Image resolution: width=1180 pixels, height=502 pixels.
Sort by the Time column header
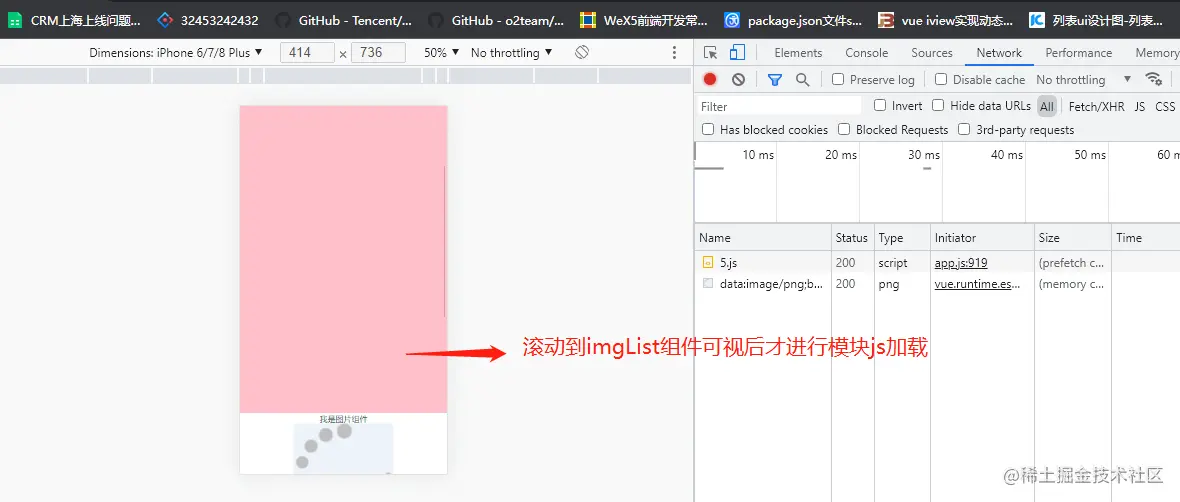(1145, 237)
